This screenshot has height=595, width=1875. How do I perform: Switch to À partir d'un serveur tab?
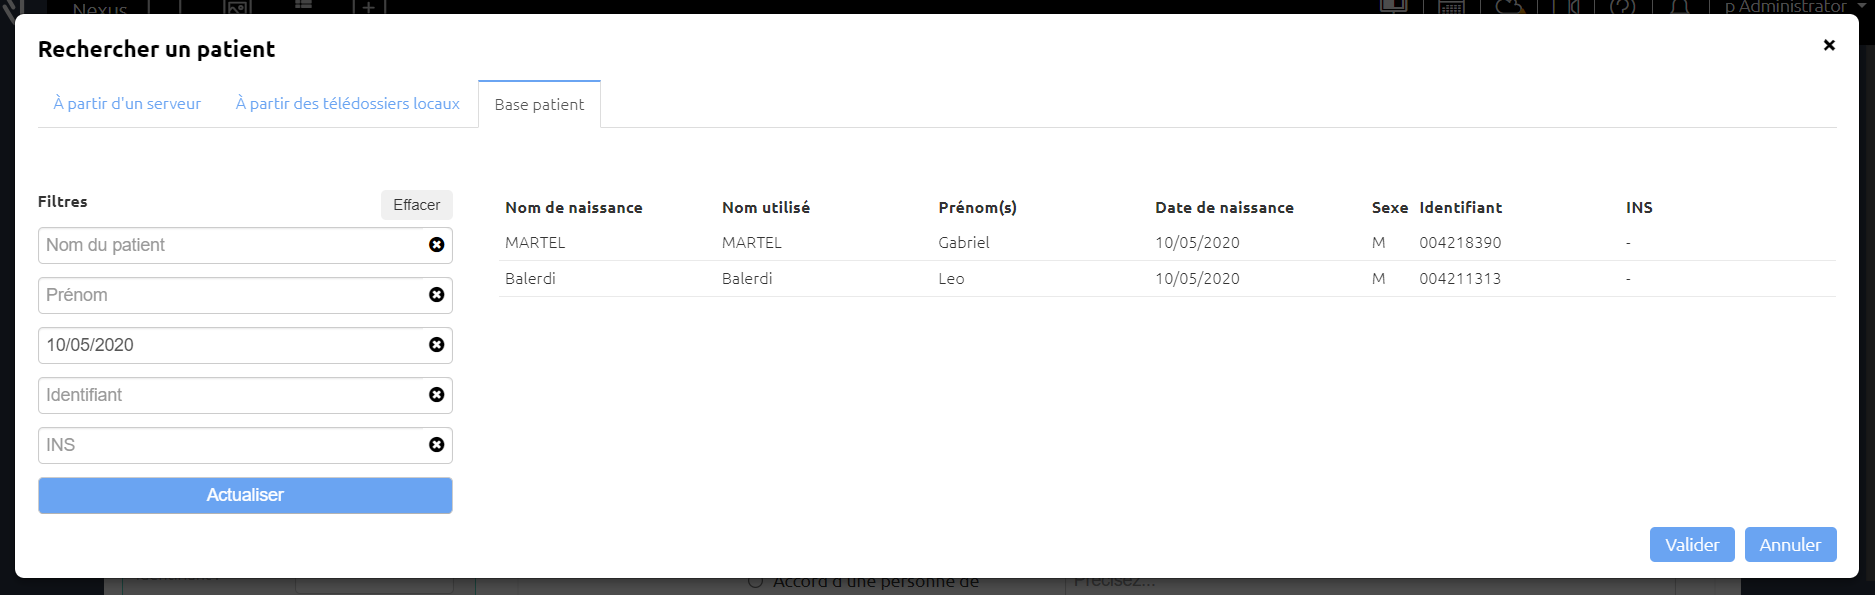click(127, 104)
